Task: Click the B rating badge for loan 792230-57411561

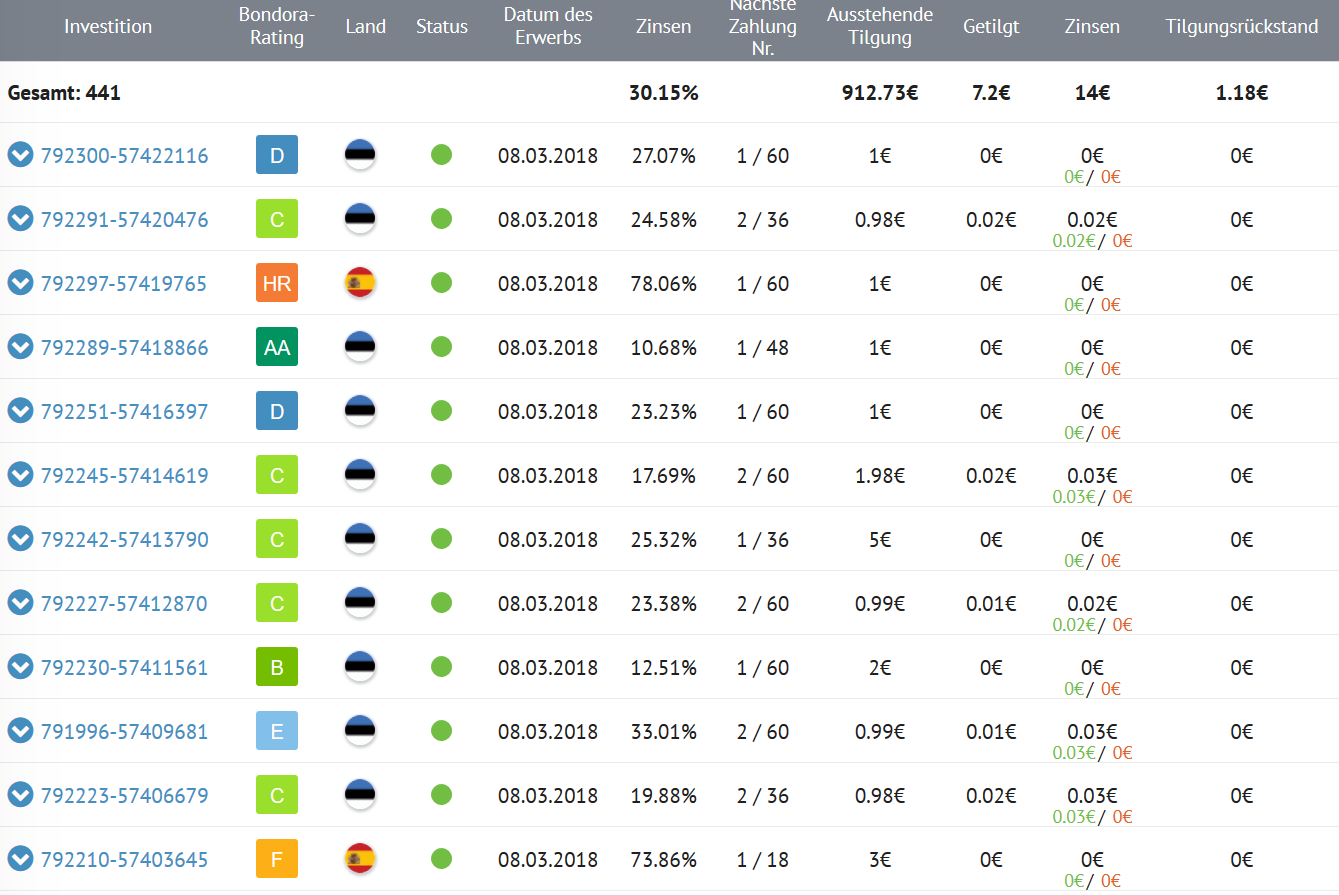Action: tap(277, 667)
